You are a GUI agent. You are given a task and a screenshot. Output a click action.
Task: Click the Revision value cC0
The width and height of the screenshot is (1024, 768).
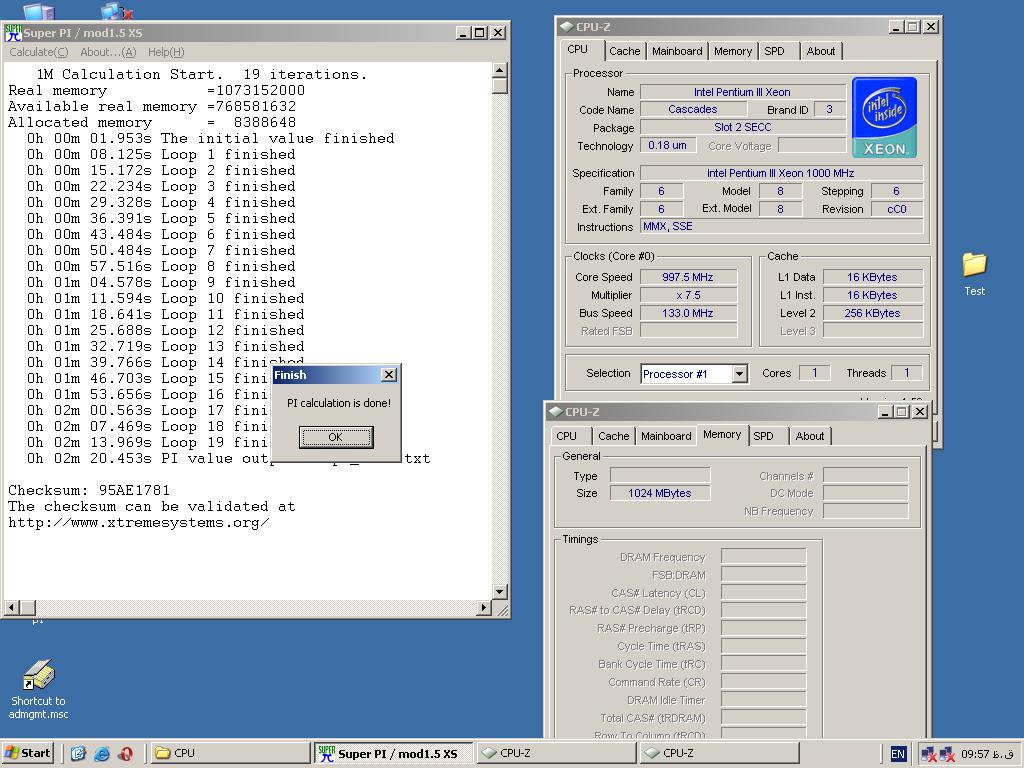coord(897,209)
